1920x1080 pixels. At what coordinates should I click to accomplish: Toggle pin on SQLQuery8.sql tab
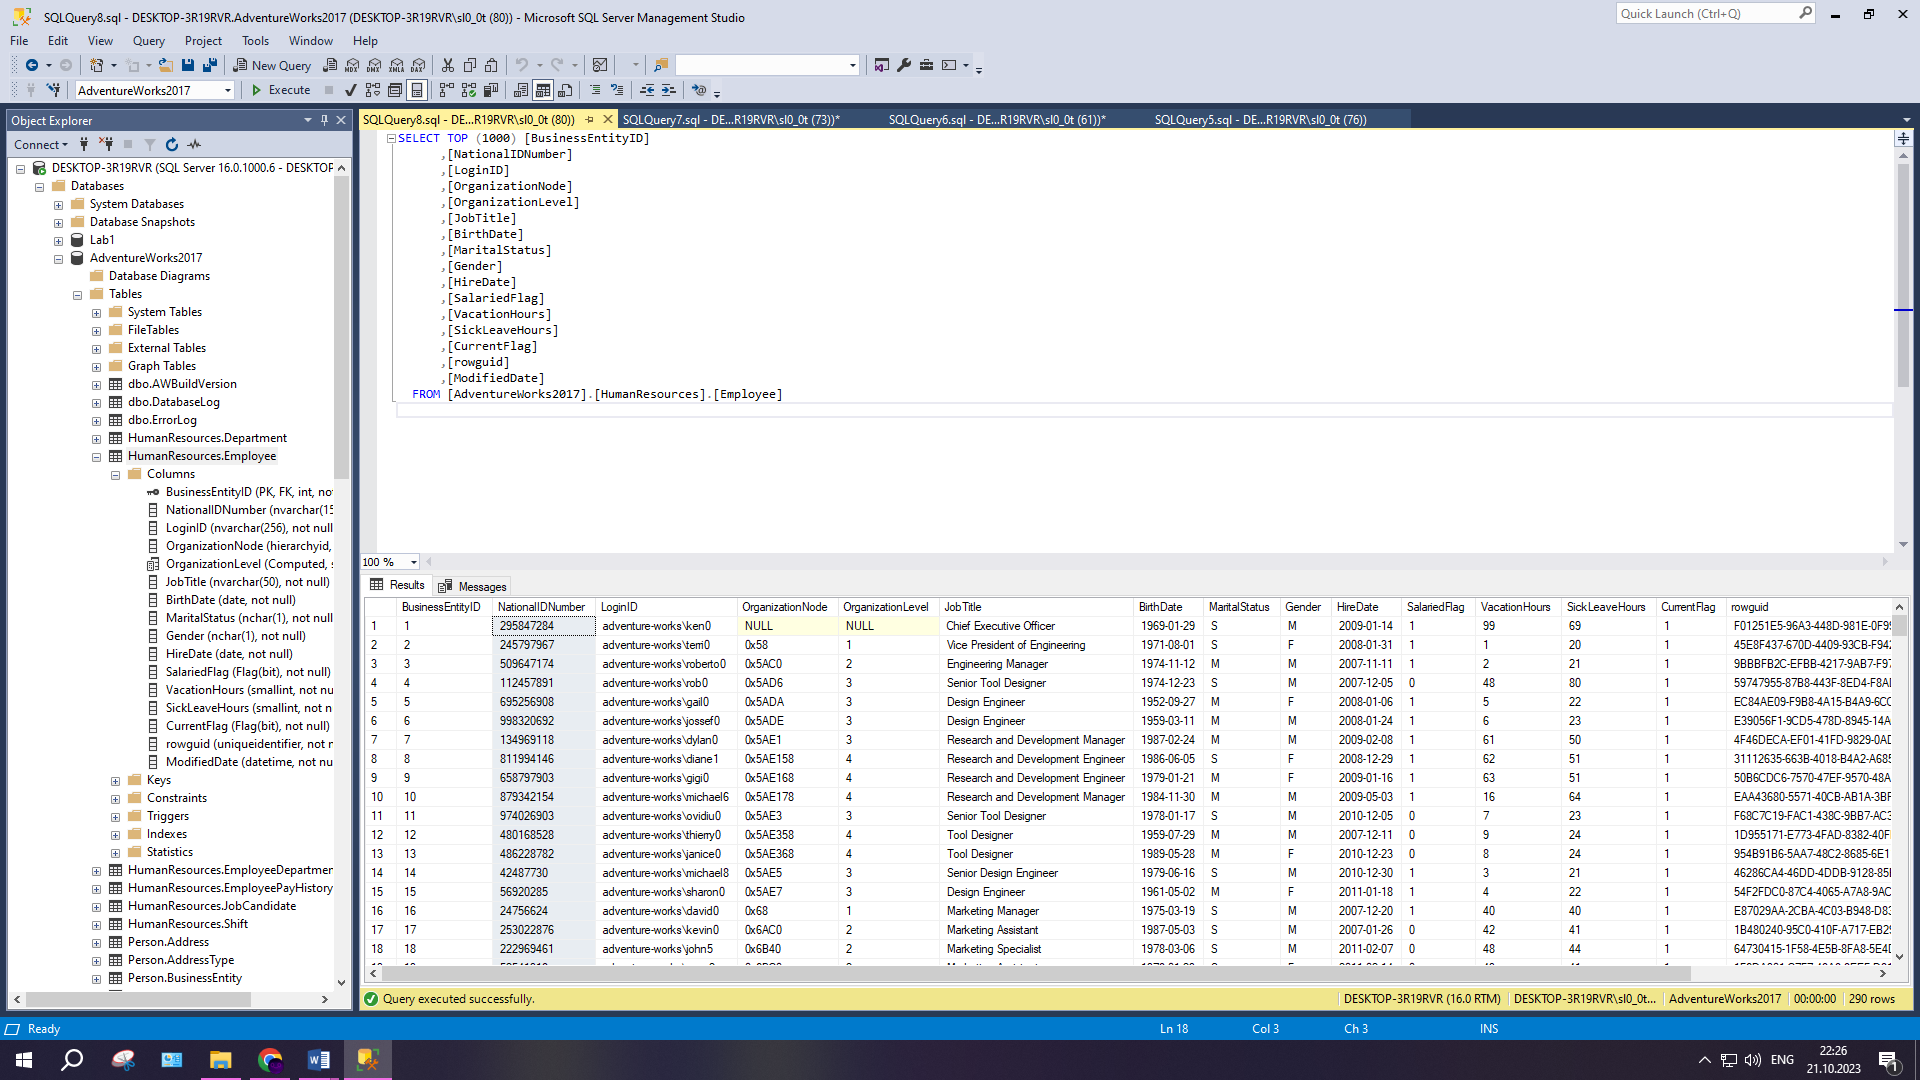[590, 120]
